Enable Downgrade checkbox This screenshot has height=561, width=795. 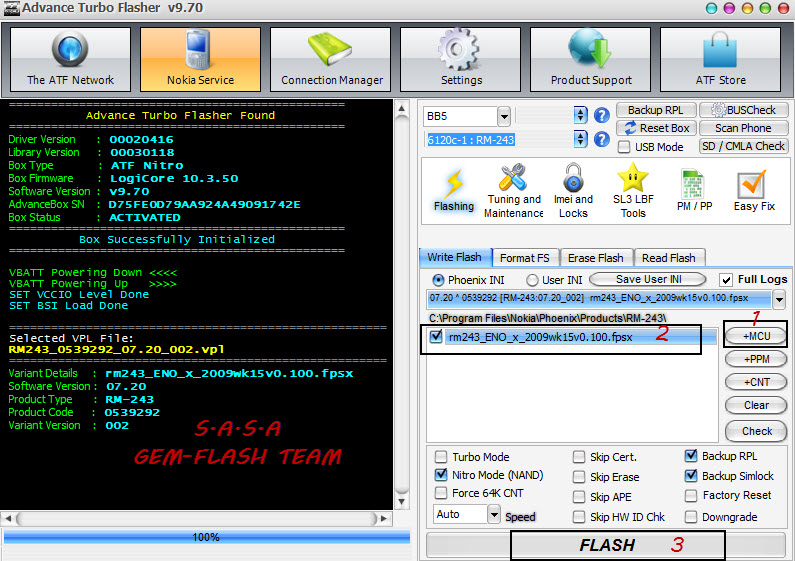(691, 517)
